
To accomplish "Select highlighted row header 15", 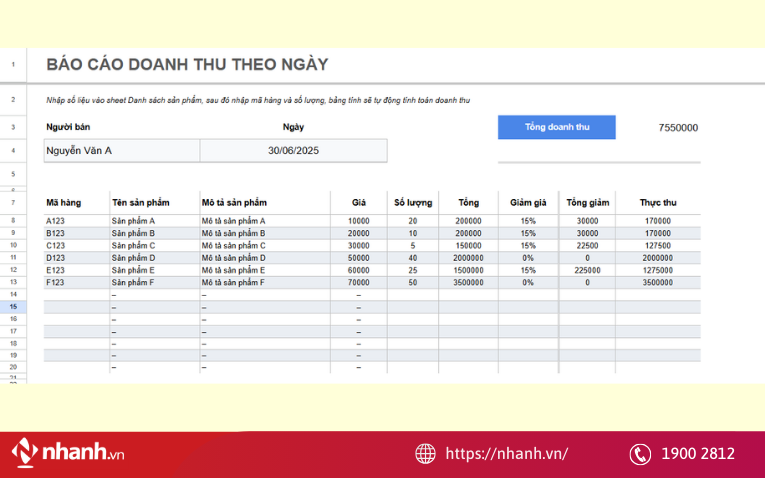I will click(x=13, y=307).
